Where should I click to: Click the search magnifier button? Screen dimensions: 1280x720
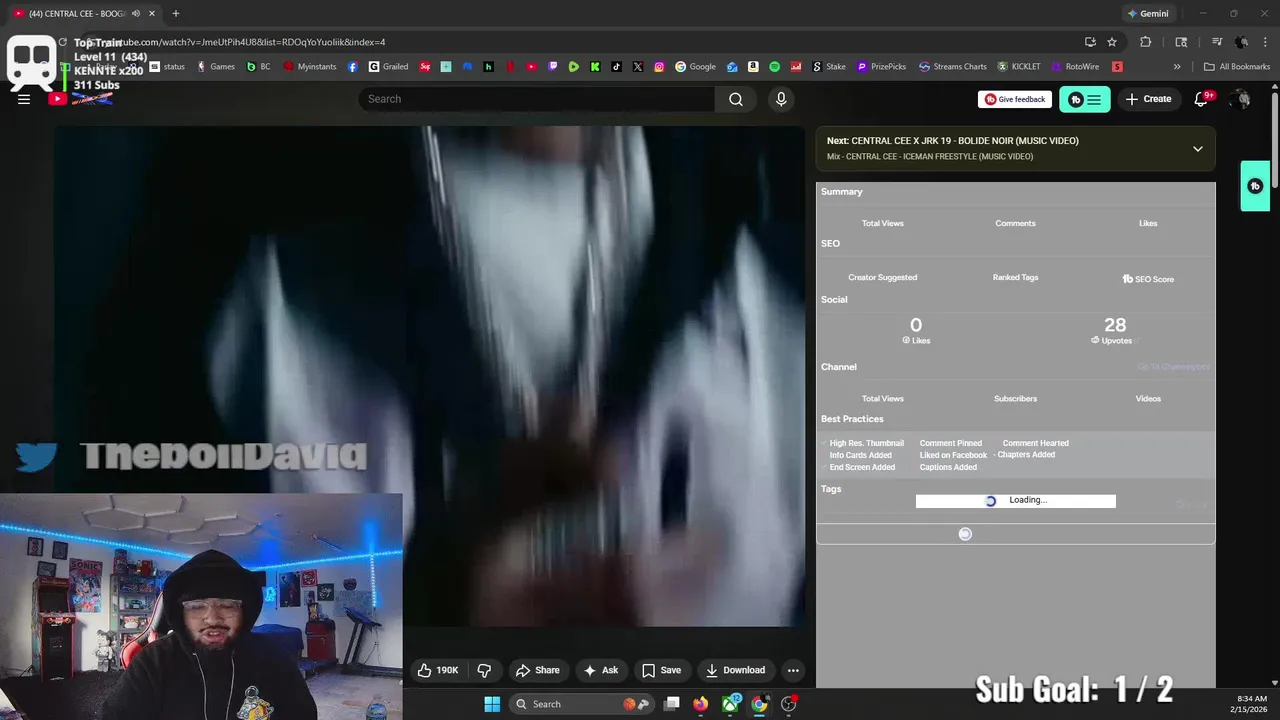pos(736,99)
